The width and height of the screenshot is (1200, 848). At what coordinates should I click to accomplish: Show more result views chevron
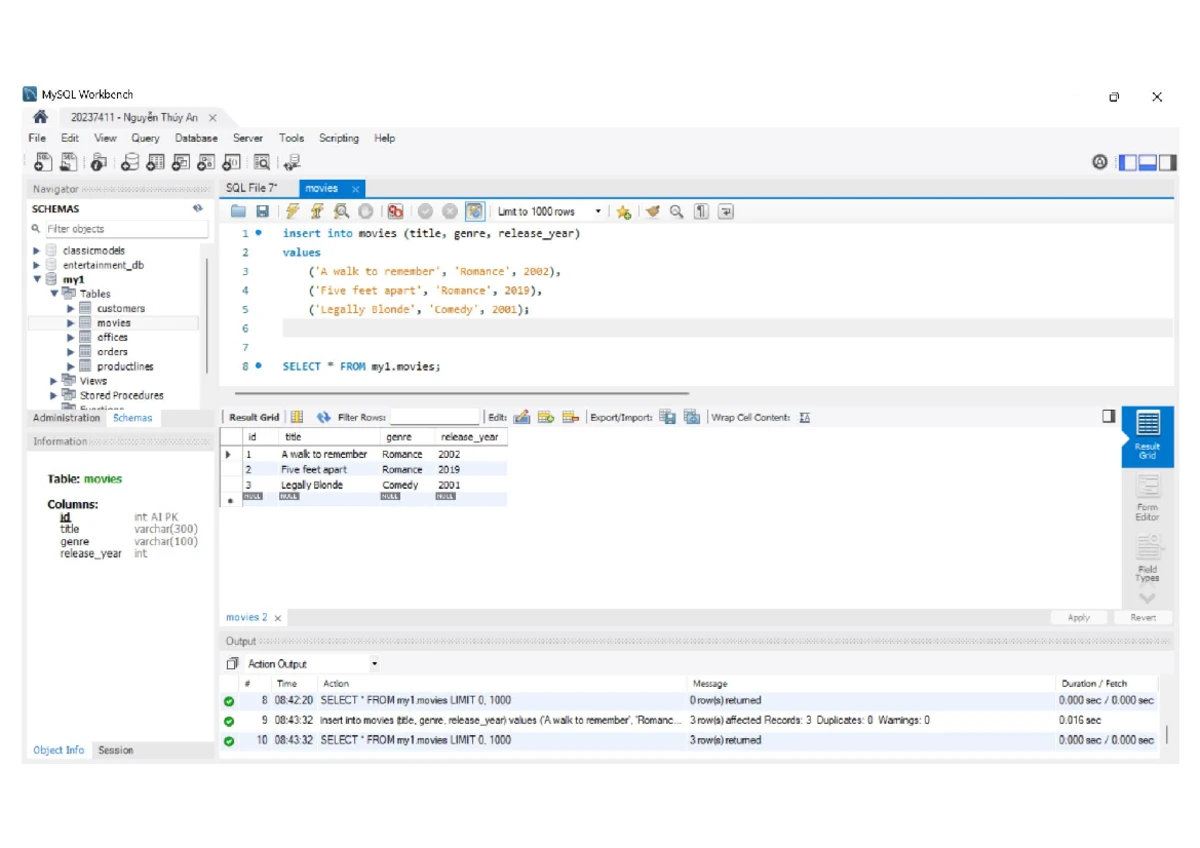(x=1147, y=598)
